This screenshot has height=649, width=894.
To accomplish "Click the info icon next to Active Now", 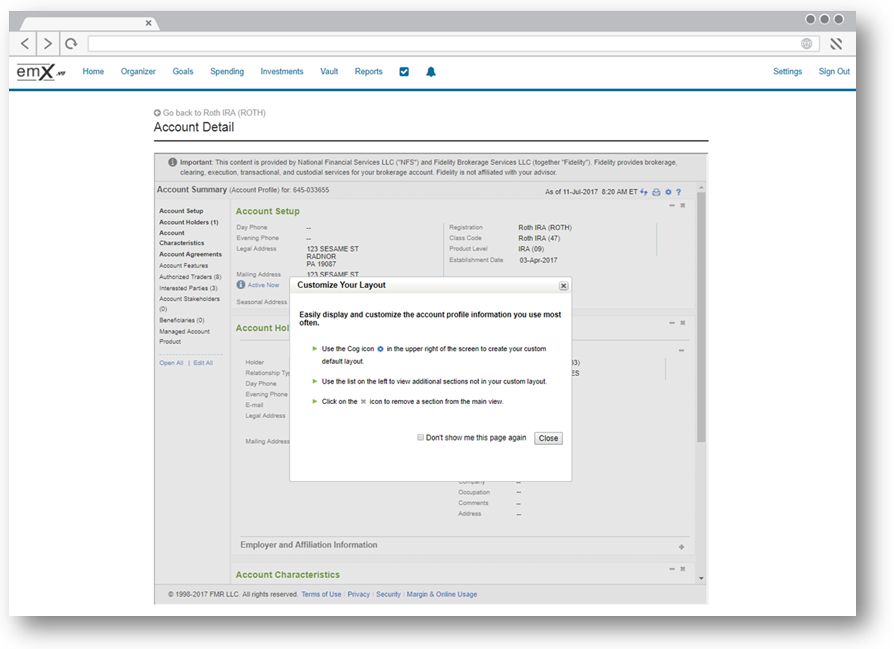I will [241, 285].
